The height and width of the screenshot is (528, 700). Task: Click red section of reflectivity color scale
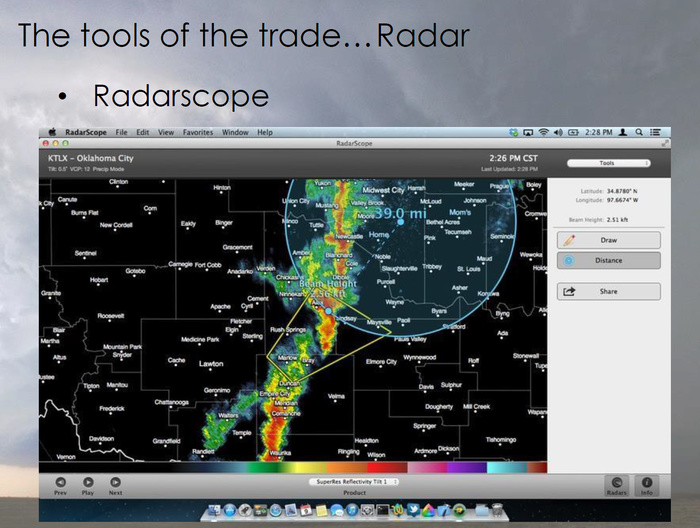point(387,467)
